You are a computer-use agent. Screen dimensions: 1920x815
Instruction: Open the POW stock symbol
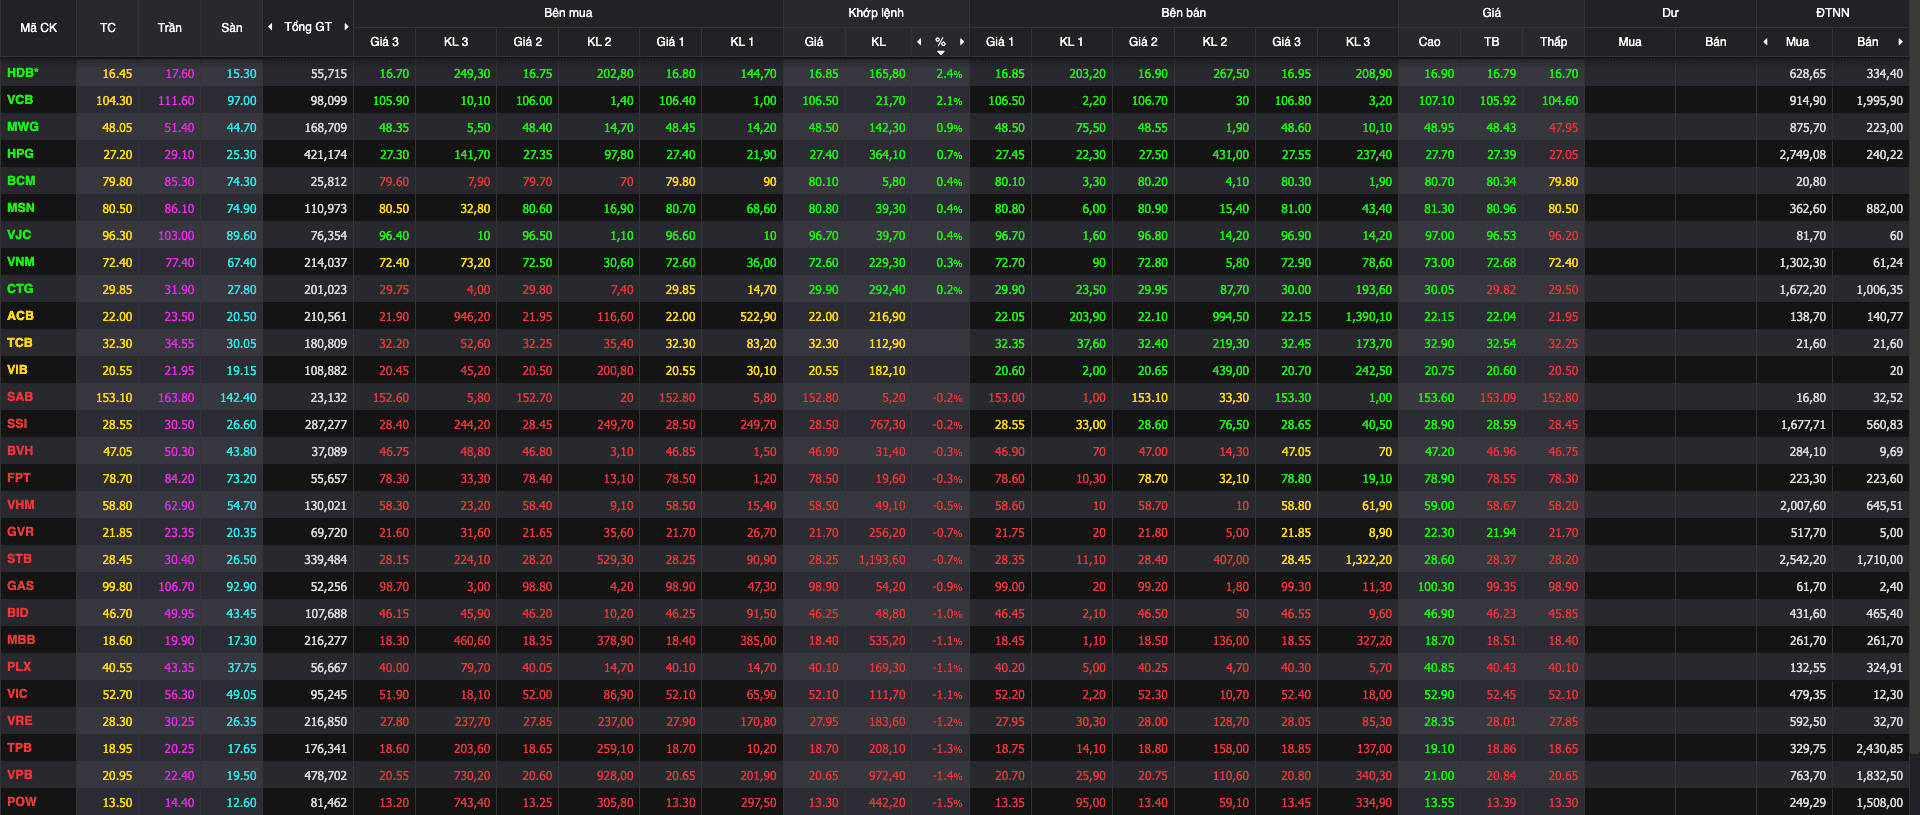pos(21,802)
